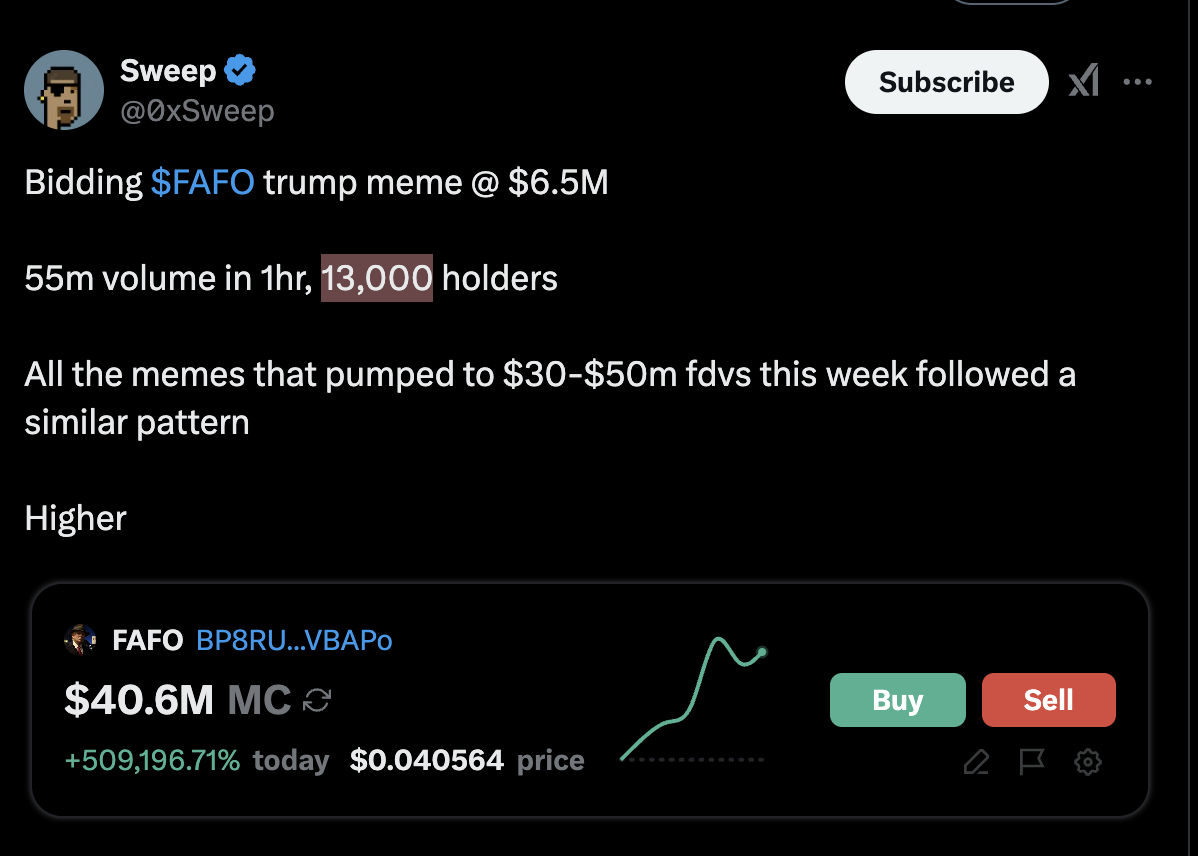Refresh the market cap value

point(317,700)
